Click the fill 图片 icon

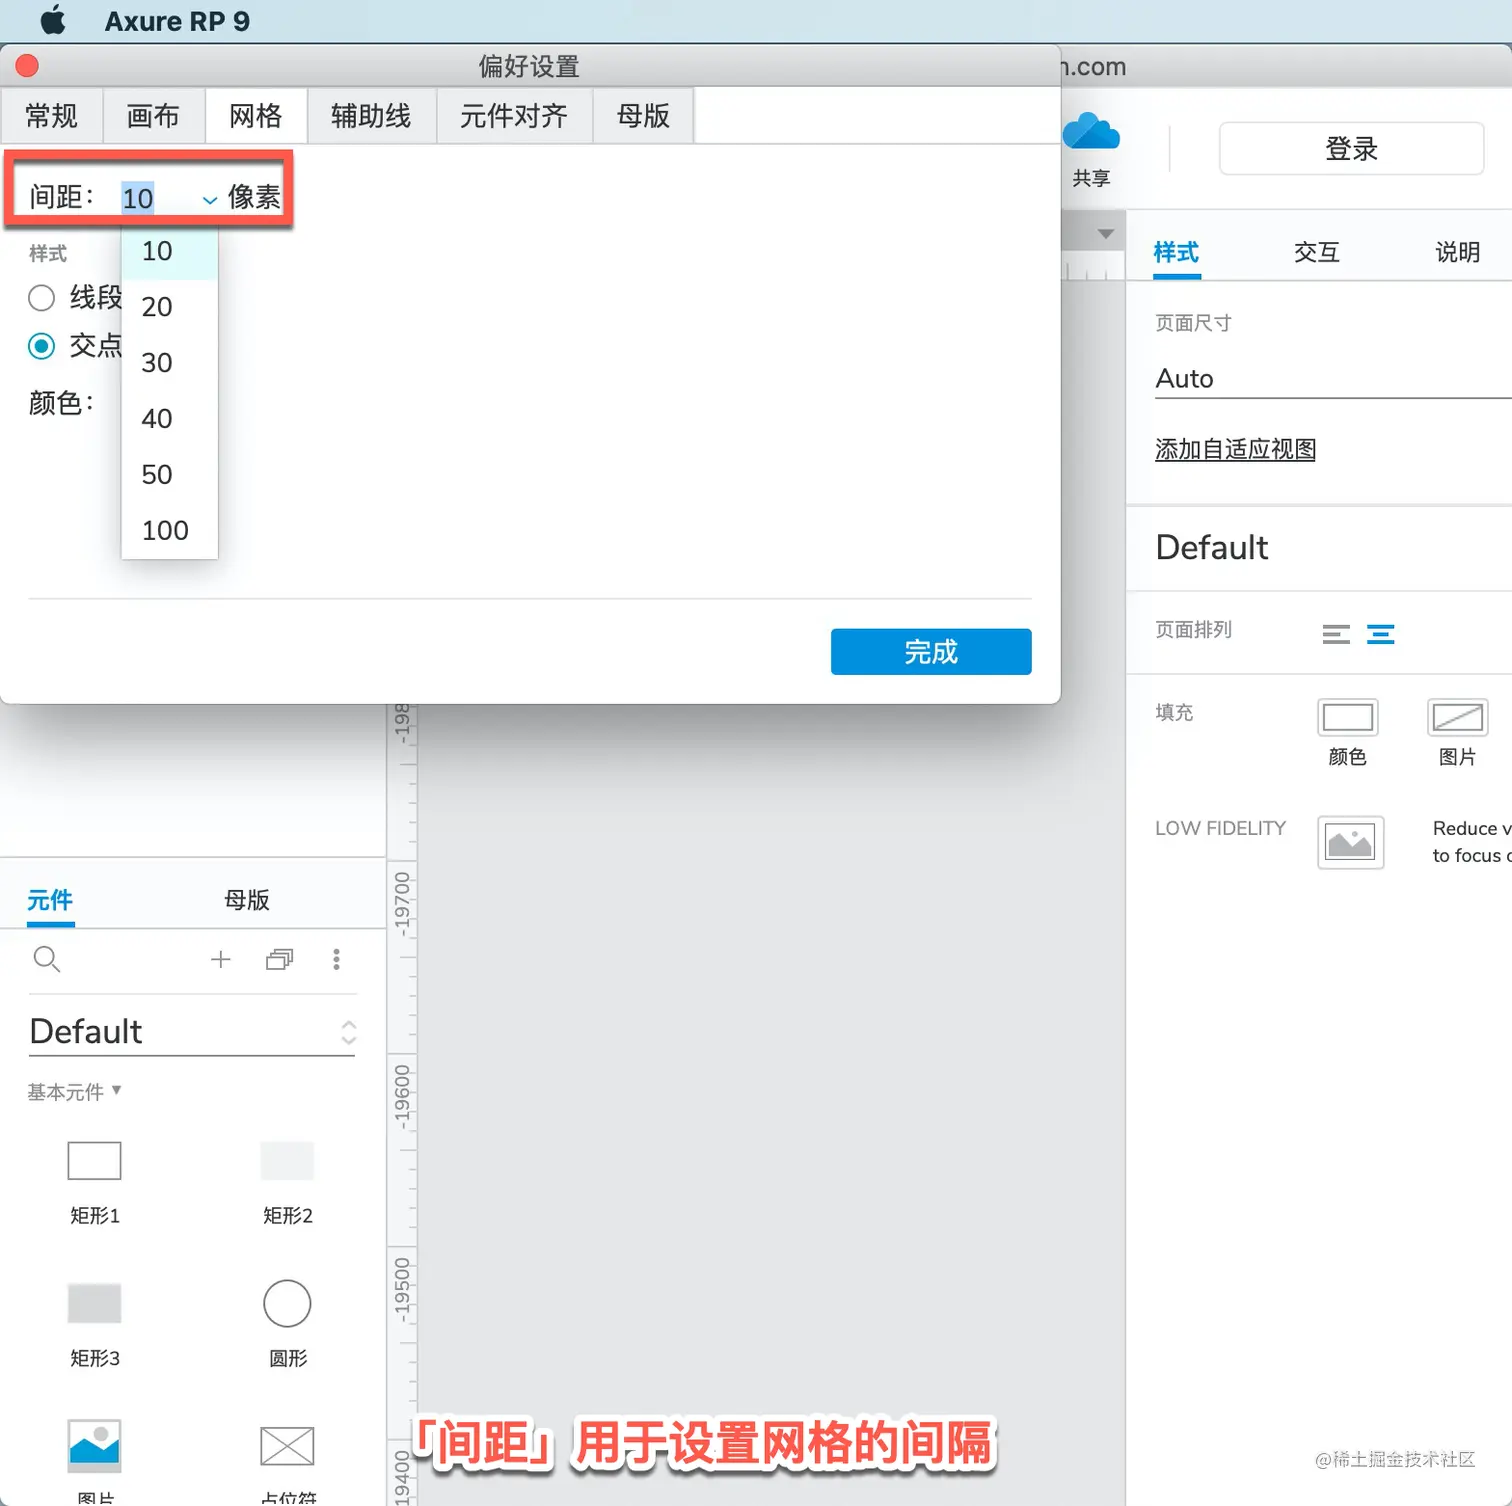[1457, 717]
